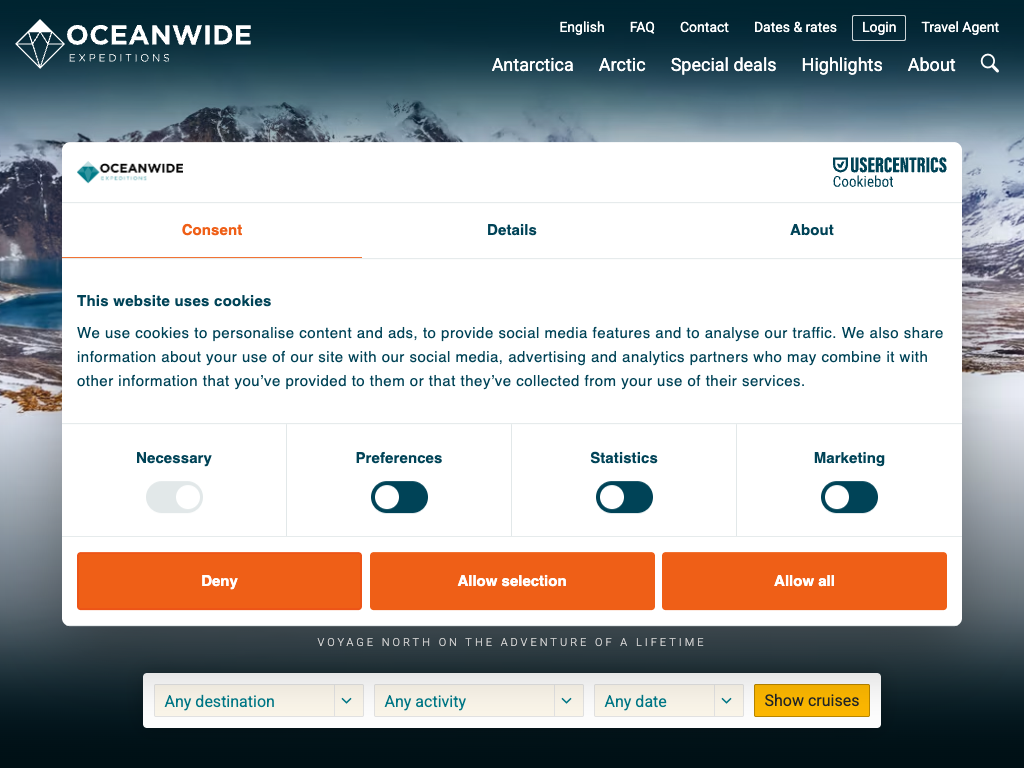Click the Usercentrics Cookiebot logo
This screenshot has height=768, width=1024.
point(889,172)
